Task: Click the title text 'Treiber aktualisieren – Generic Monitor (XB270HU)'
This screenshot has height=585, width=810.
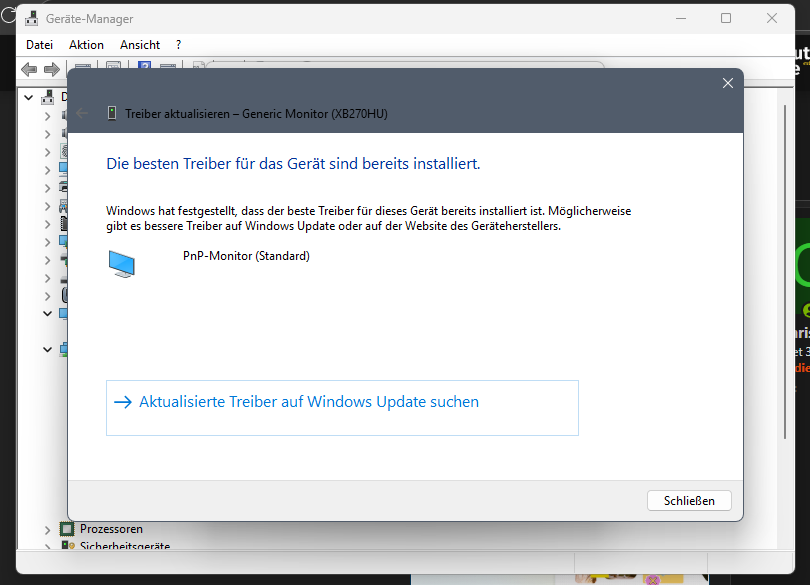Action: tap(256, 114)
